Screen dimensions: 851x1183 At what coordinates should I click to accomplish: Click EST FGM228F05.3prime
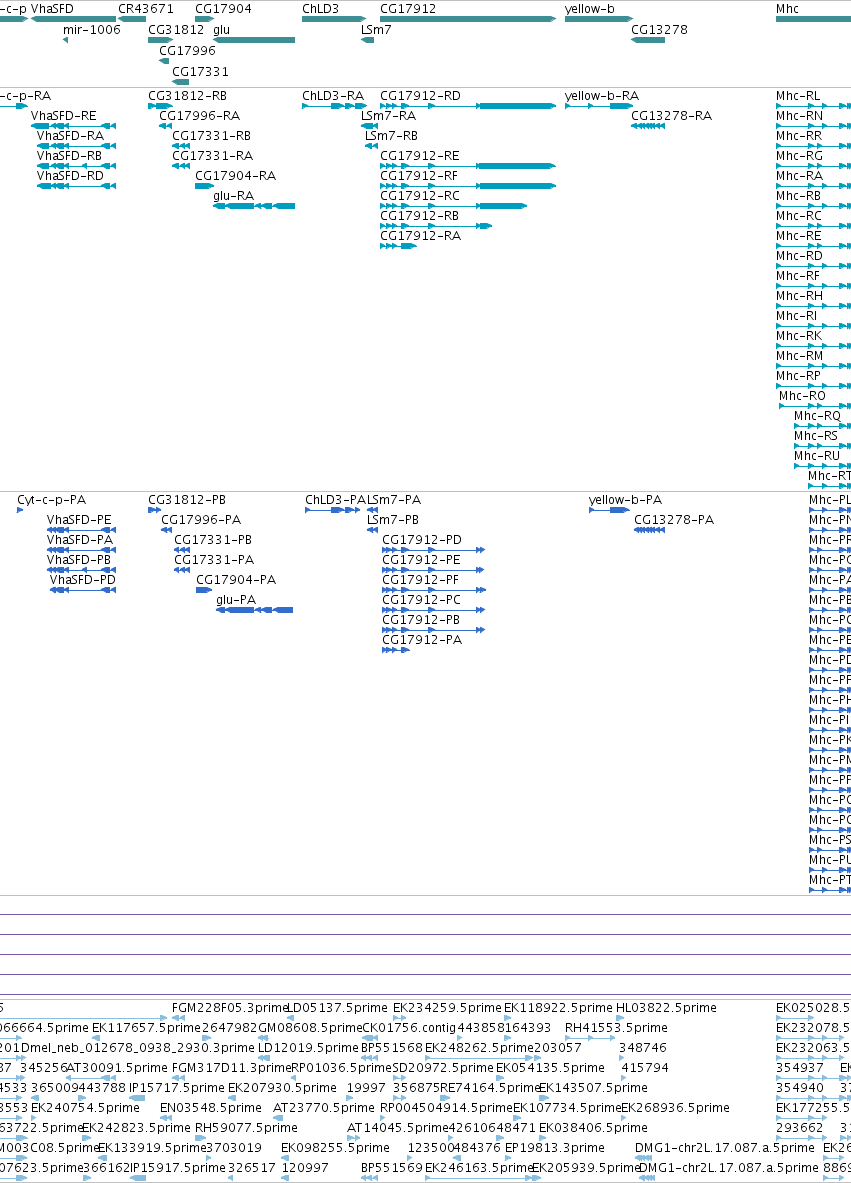(231, 1008)
